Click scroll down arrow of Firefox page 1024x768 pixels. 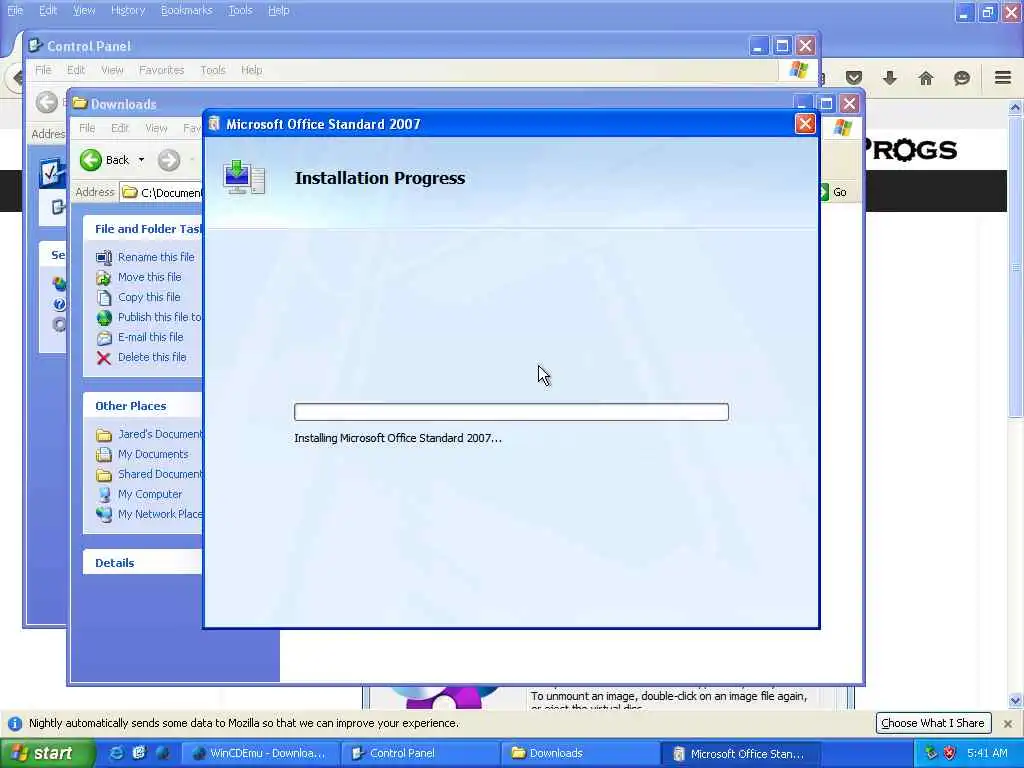pos(1015,700)
